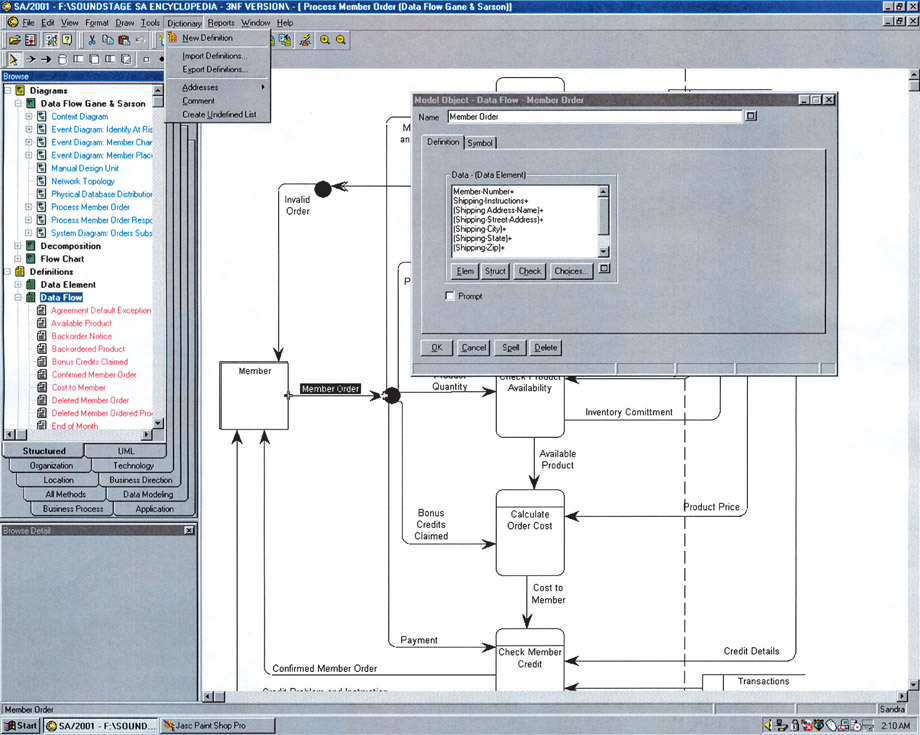
Task: Expand the Context Diagram node
Action: click(x=29, y=116)
